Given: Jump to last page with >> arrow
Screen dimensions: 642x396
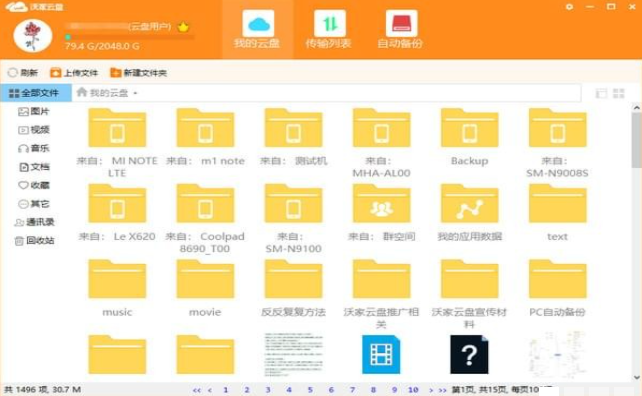Looking at the screenshot, I should coord(442,390).
